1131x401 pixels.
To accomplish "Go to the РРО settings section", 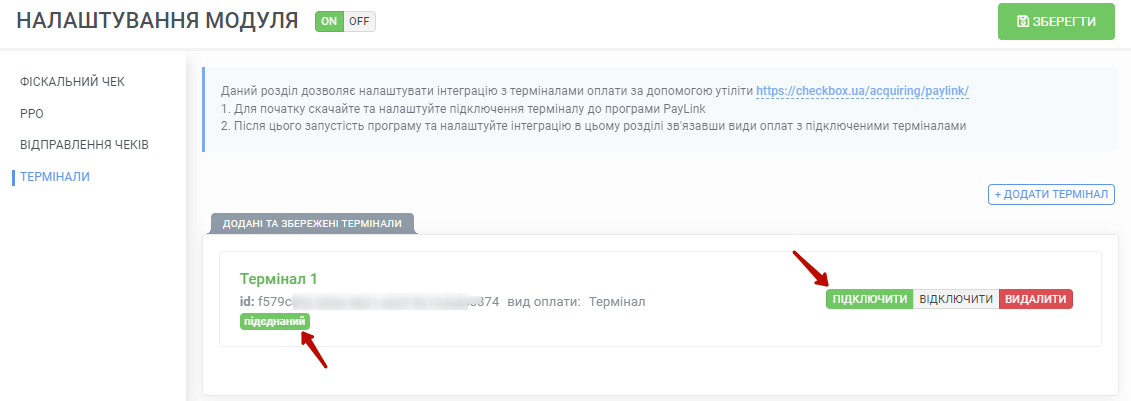I will 32,114.
